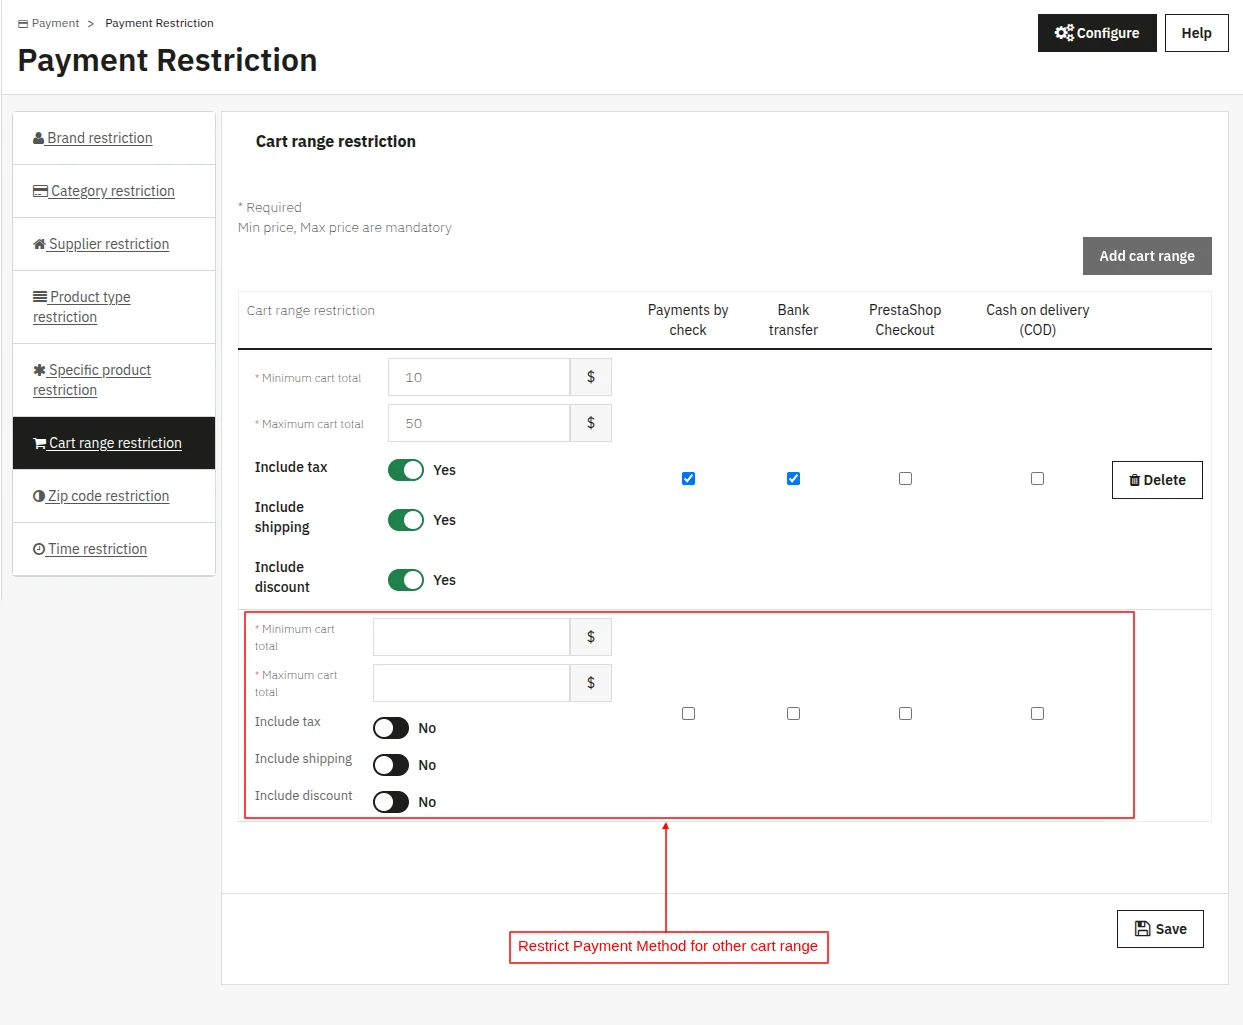Click the Cash on delivery (COD) header
Screen dimensions: 1243x1025
pyautogui.click(x=1037, y=320)
